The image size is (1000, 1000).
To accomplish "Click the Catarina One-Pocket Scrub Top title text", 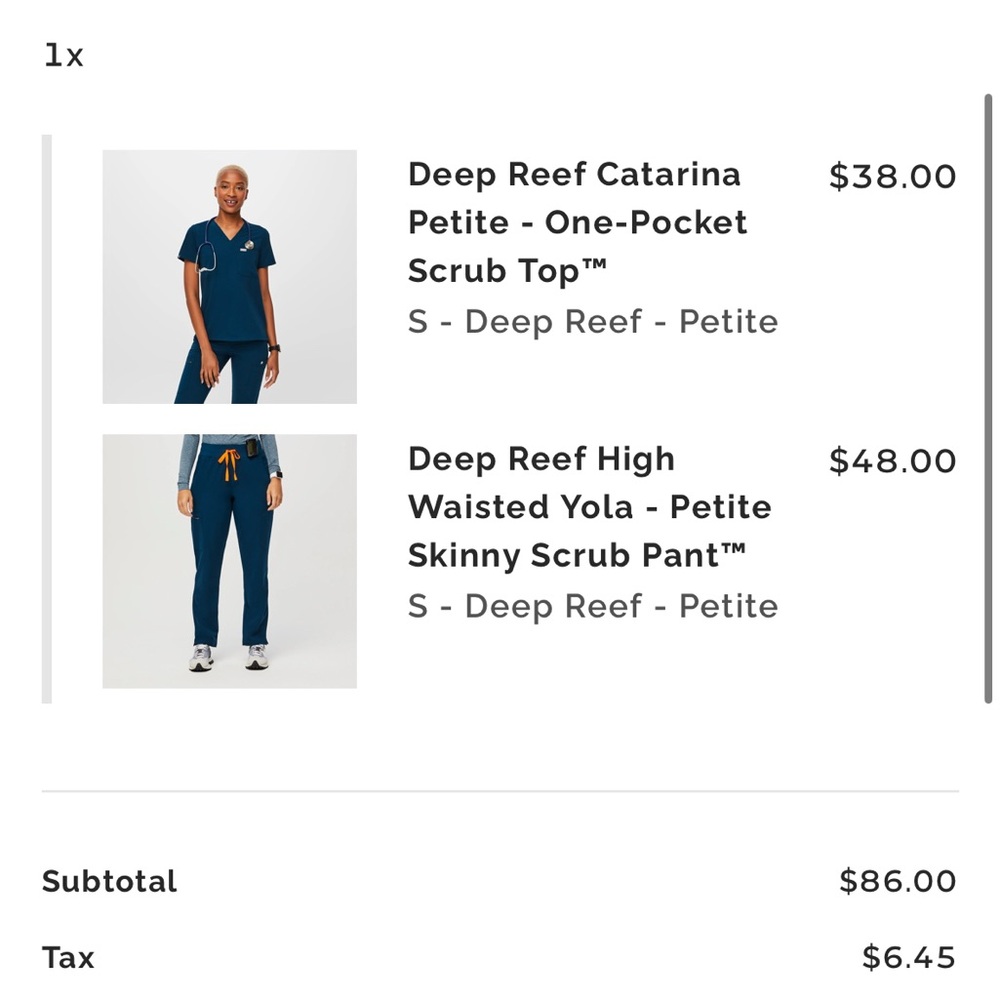I will pos(575,222).
